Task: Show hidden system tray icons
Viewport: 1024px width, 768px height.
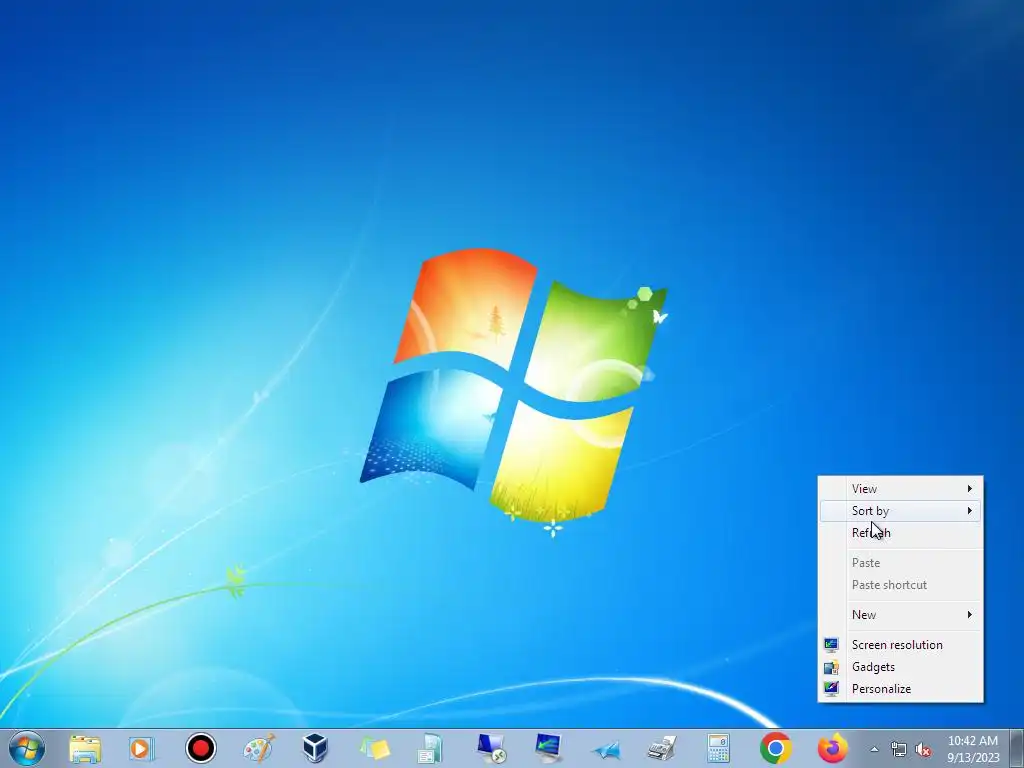Action: (874, 749)
